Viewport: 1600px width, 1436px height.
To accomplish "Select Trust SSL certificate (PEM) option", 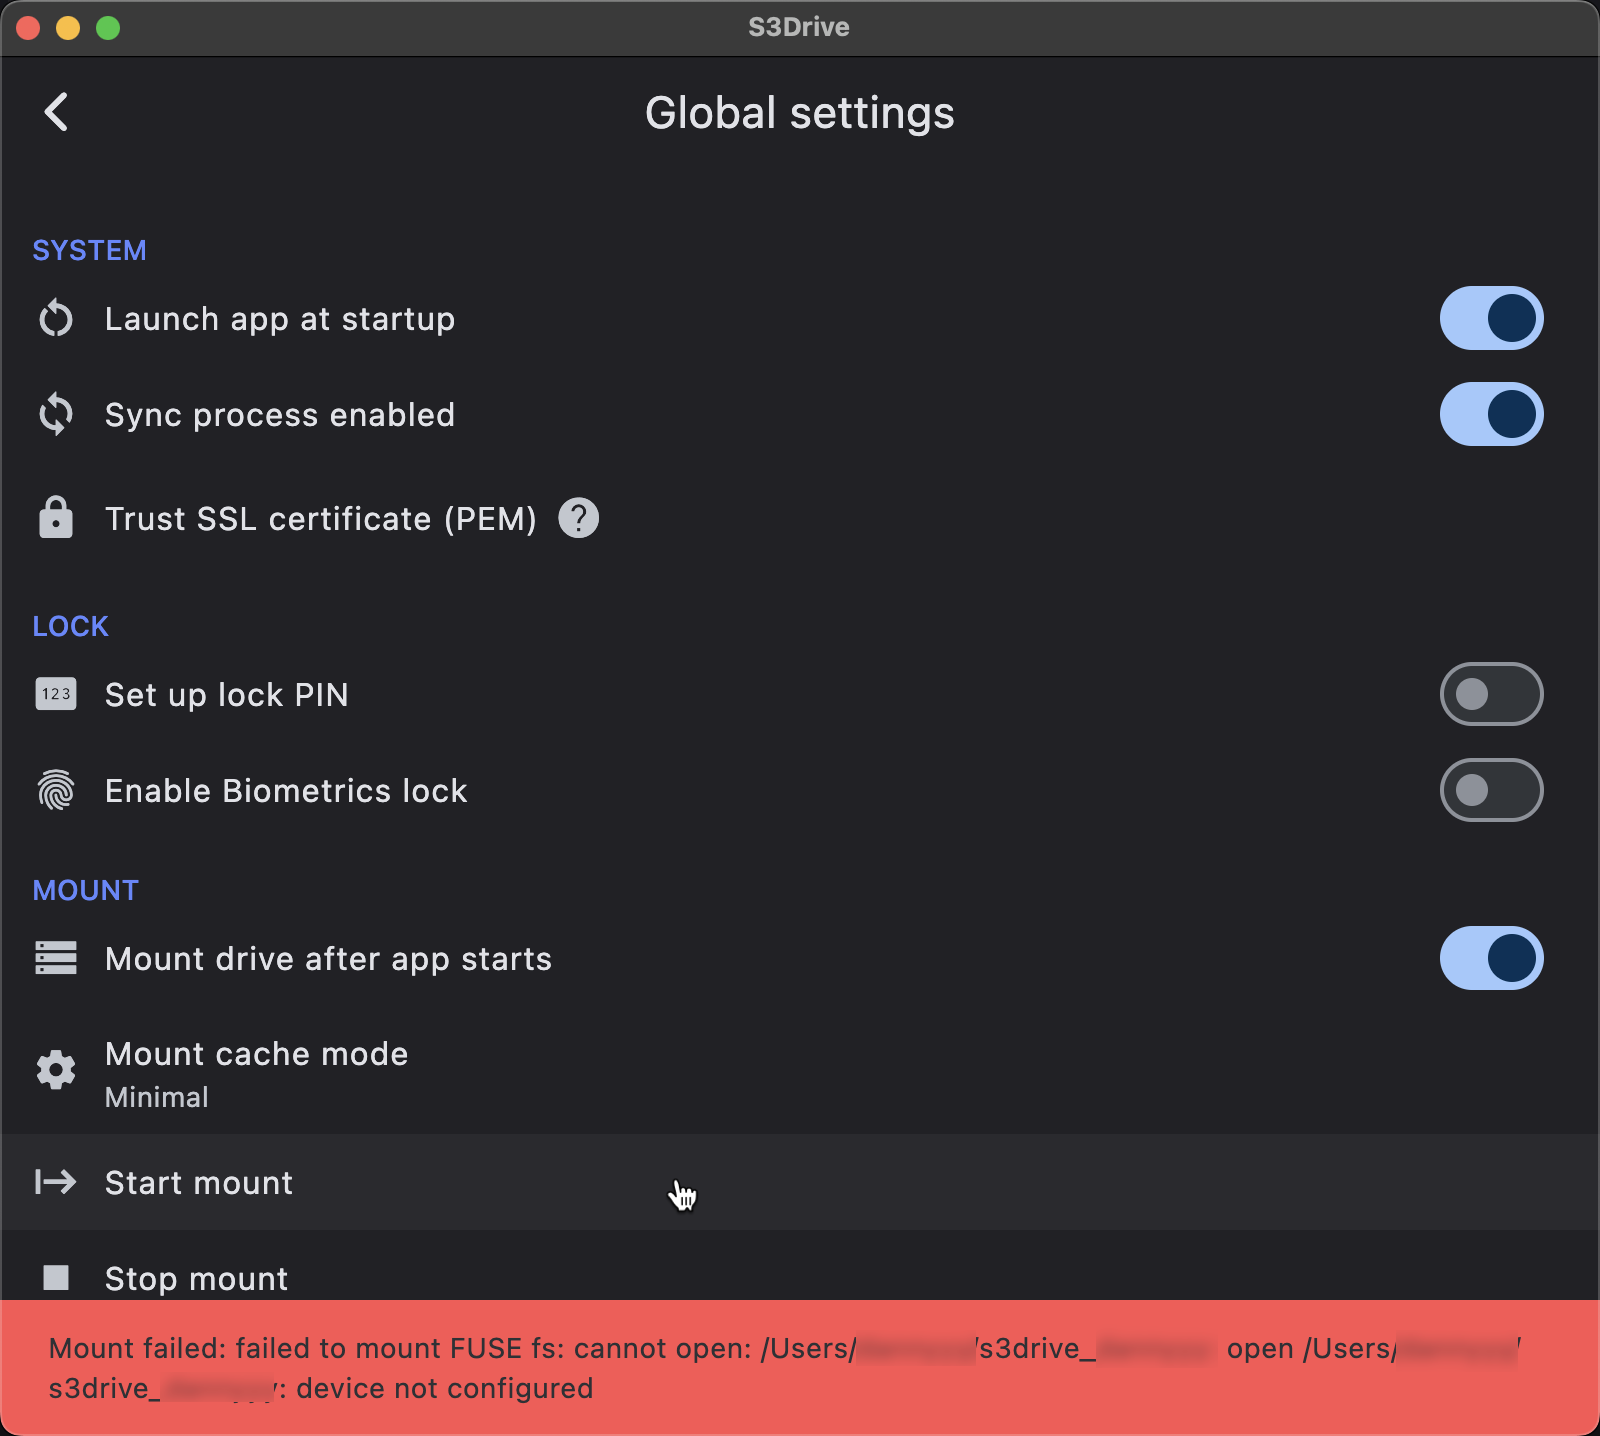I will (320, 519).
